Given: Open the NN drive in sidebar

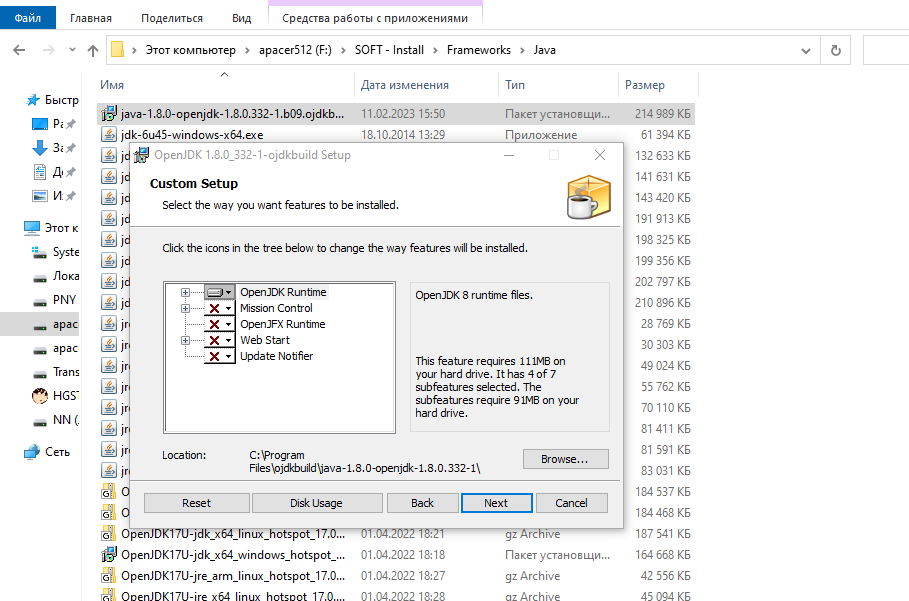Looking at the screenshot, I should [56, 420].
